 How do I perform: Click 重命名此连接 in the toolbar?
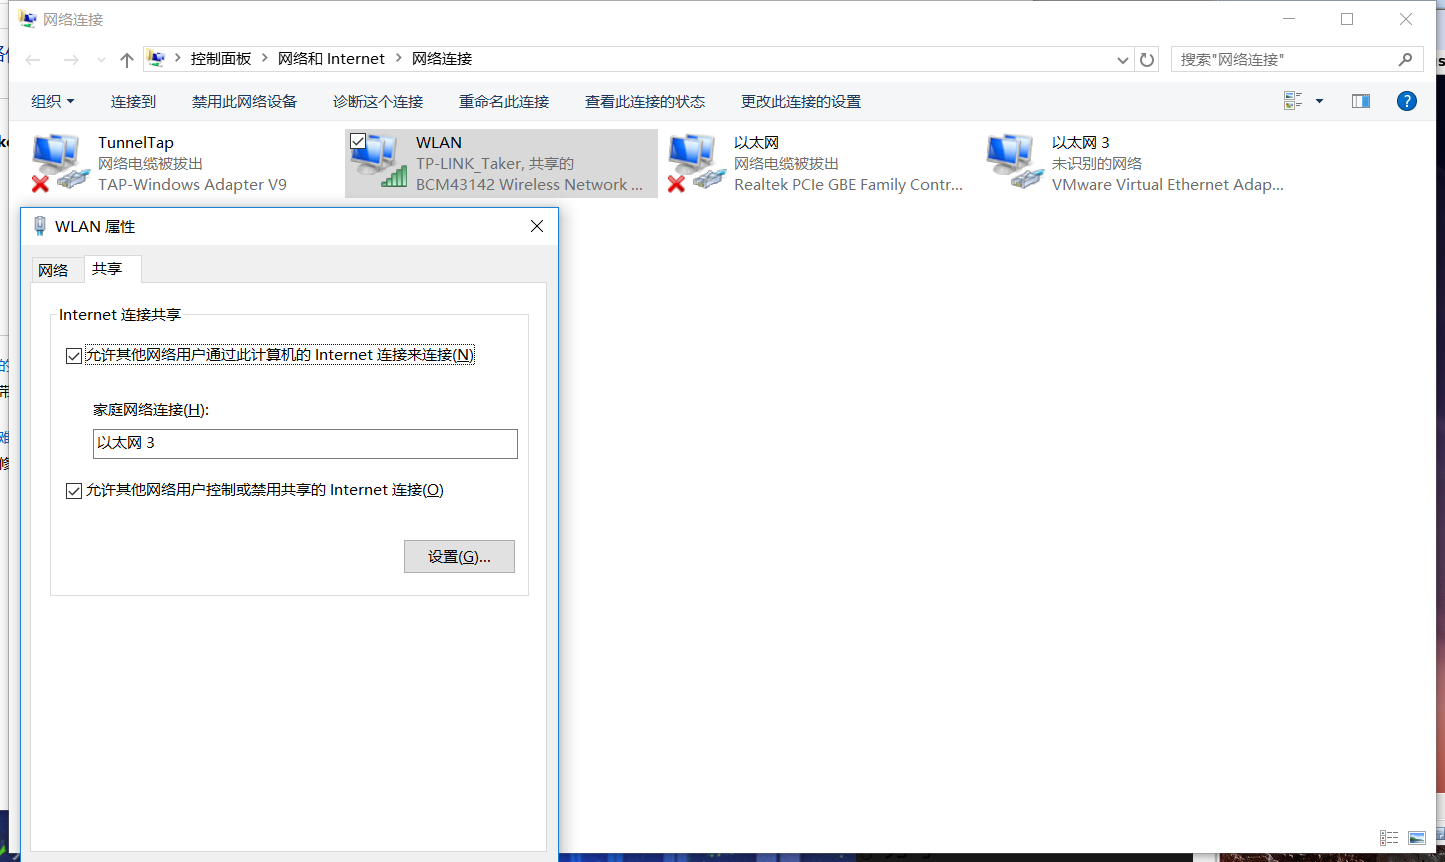click(x=504, y=101)
